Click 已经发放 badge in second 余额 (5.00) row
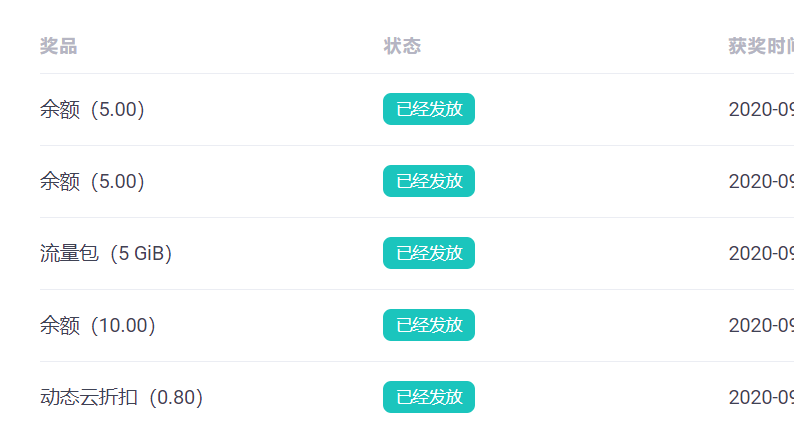 (x=429, y=181)
